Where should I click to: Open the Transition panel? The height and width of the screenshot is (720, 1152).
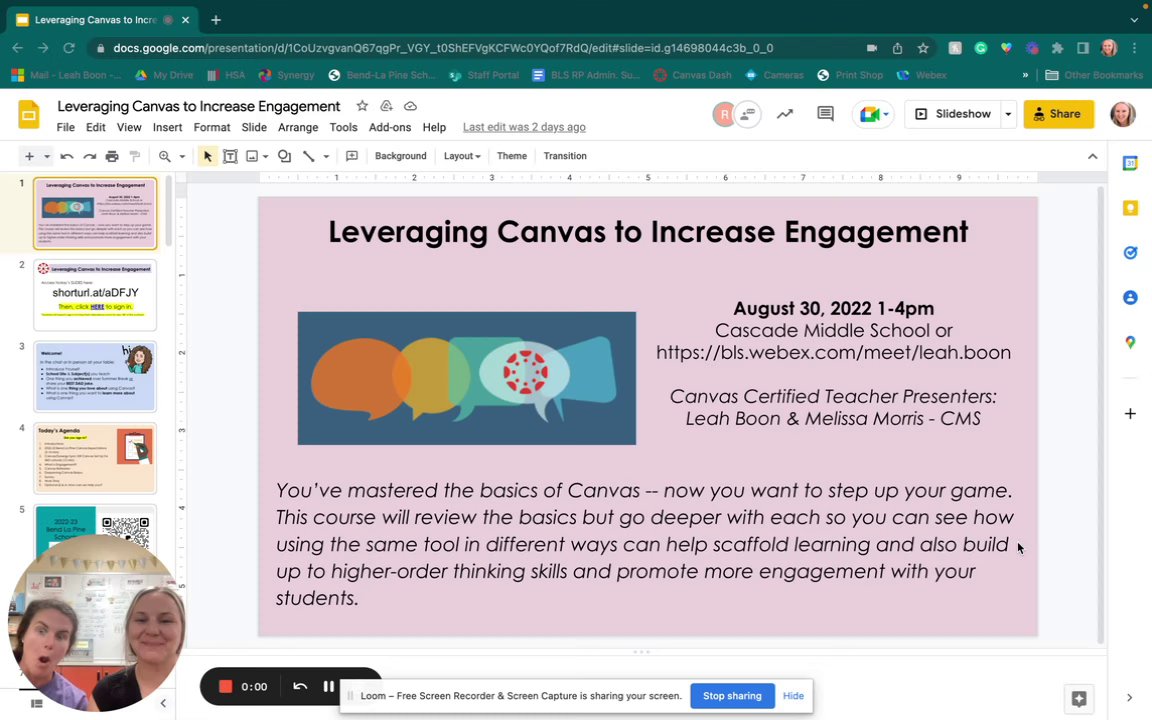tap(565, 156)
